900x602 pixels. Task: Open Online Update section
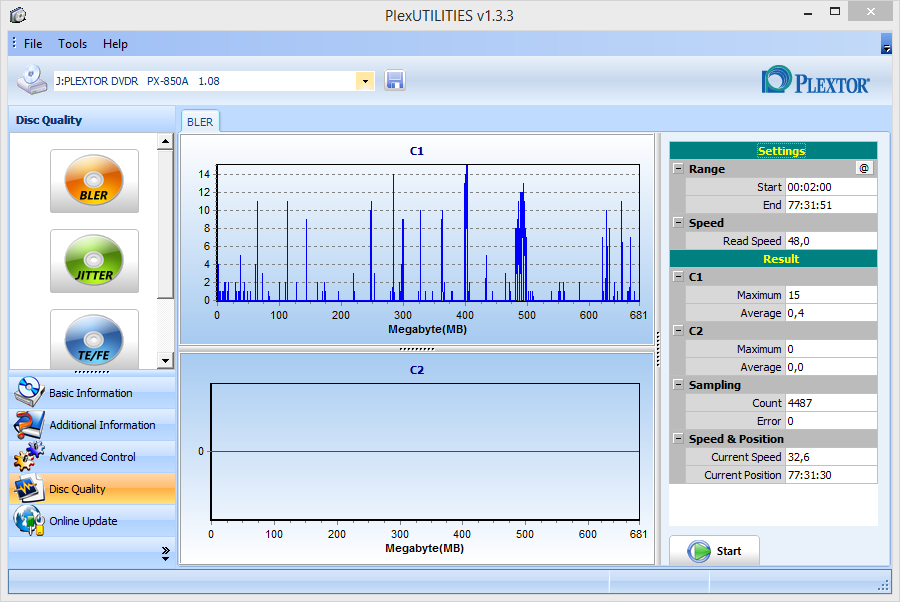tap(92, 521)
